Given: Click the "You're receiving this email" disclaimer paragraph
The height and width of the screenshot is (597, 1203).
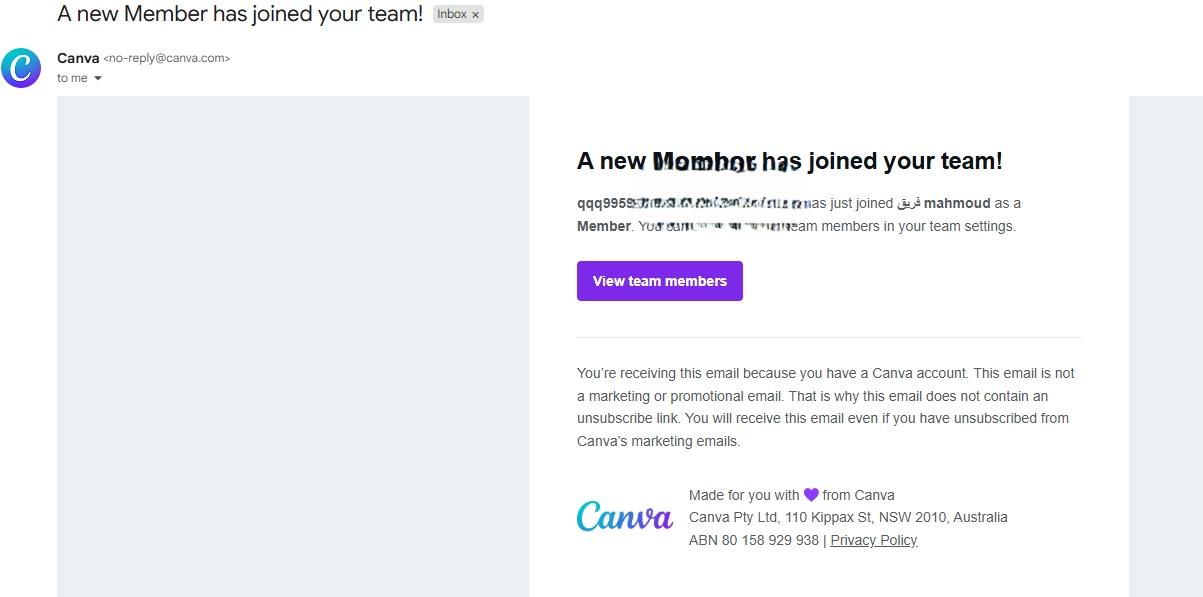Looking at the screenshot, I should [x=825, y=407].
